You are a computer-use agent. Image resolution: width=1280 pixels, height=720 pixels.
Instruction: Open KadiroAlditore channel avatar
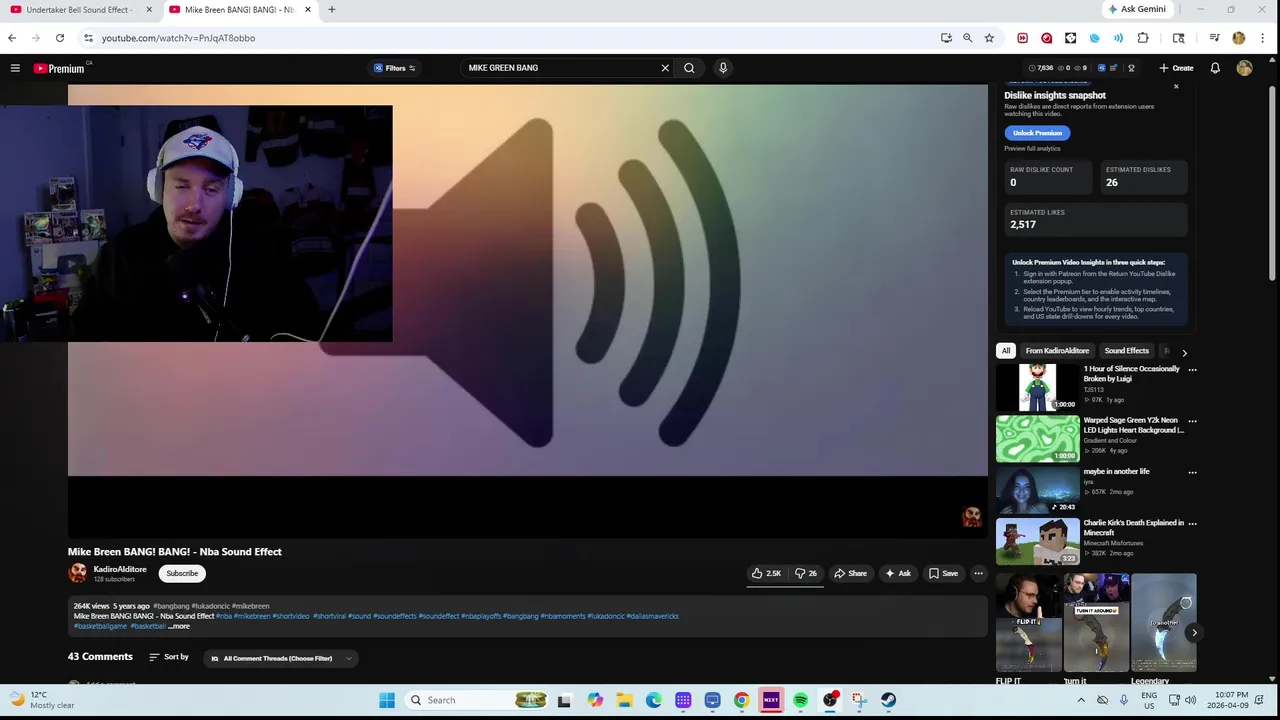(x=77, y=573)
